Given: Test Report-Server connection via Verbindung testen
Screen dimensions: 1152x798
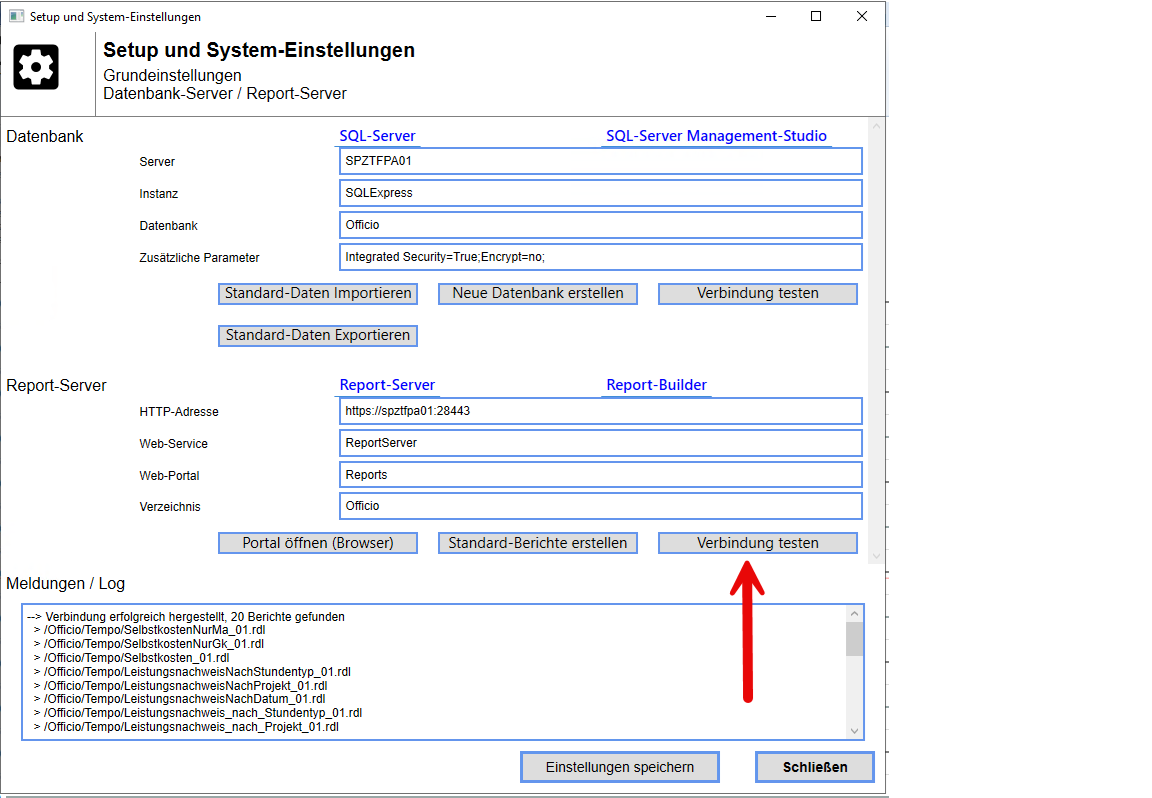Looking at the screenshot, I should [x=757, y=543].
